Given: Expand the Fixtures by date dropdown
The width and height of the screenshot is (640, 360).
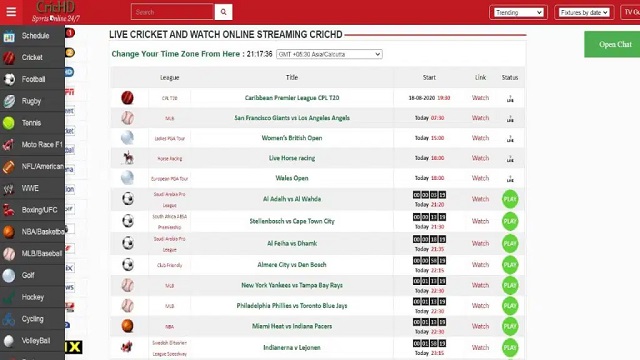Looking at the screenshot, I should point(584,13).
